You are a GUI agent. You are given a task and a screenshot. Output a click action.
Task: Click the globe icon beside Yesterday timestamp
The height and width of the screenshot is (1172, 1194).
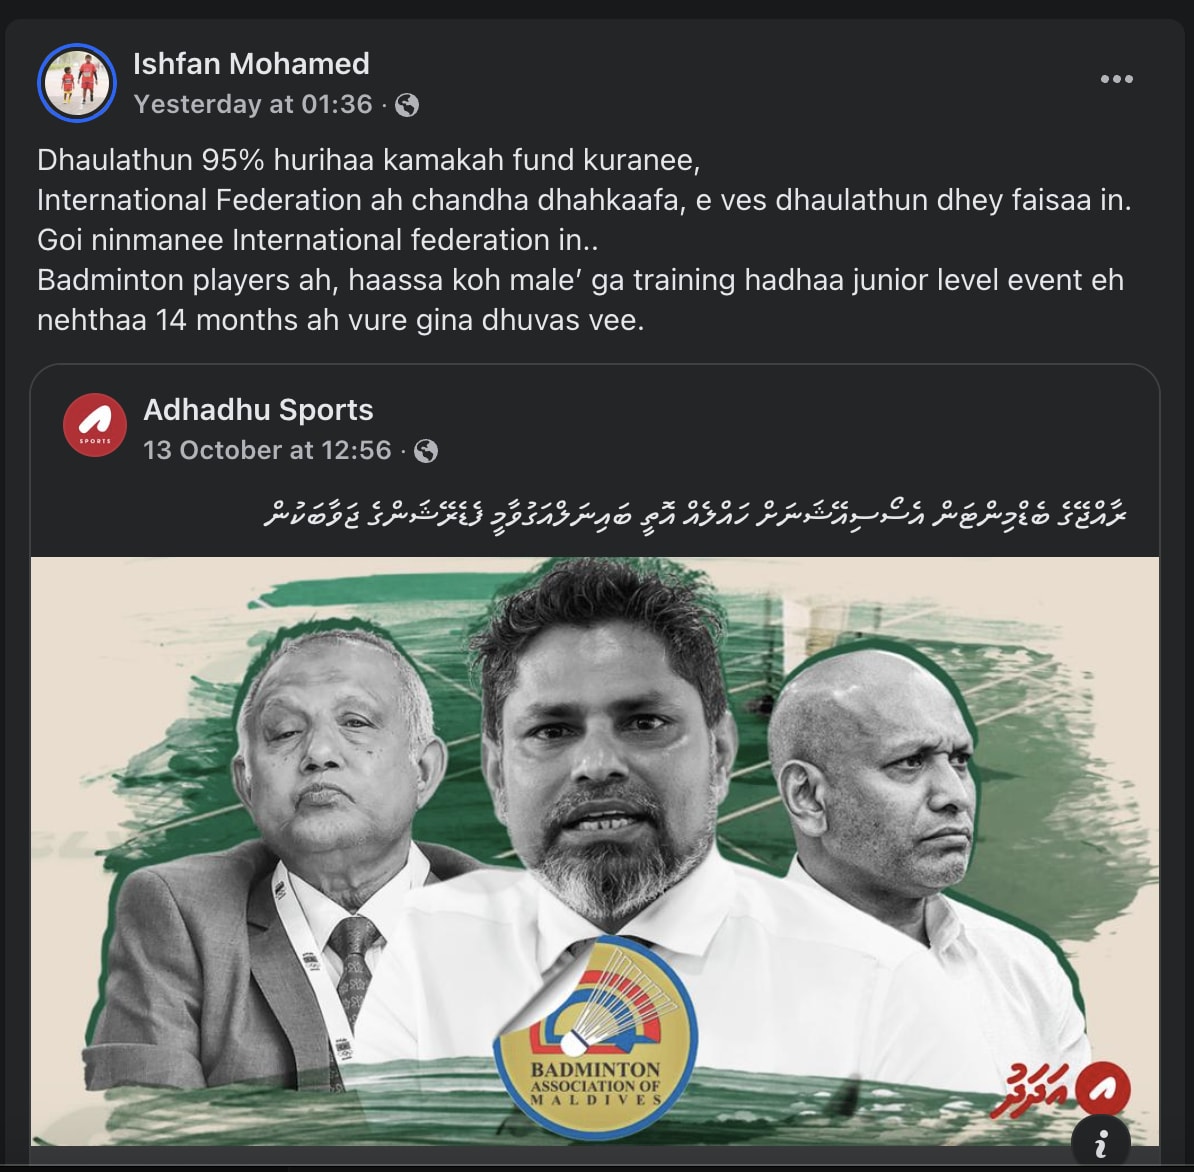[x=407, y=105]
